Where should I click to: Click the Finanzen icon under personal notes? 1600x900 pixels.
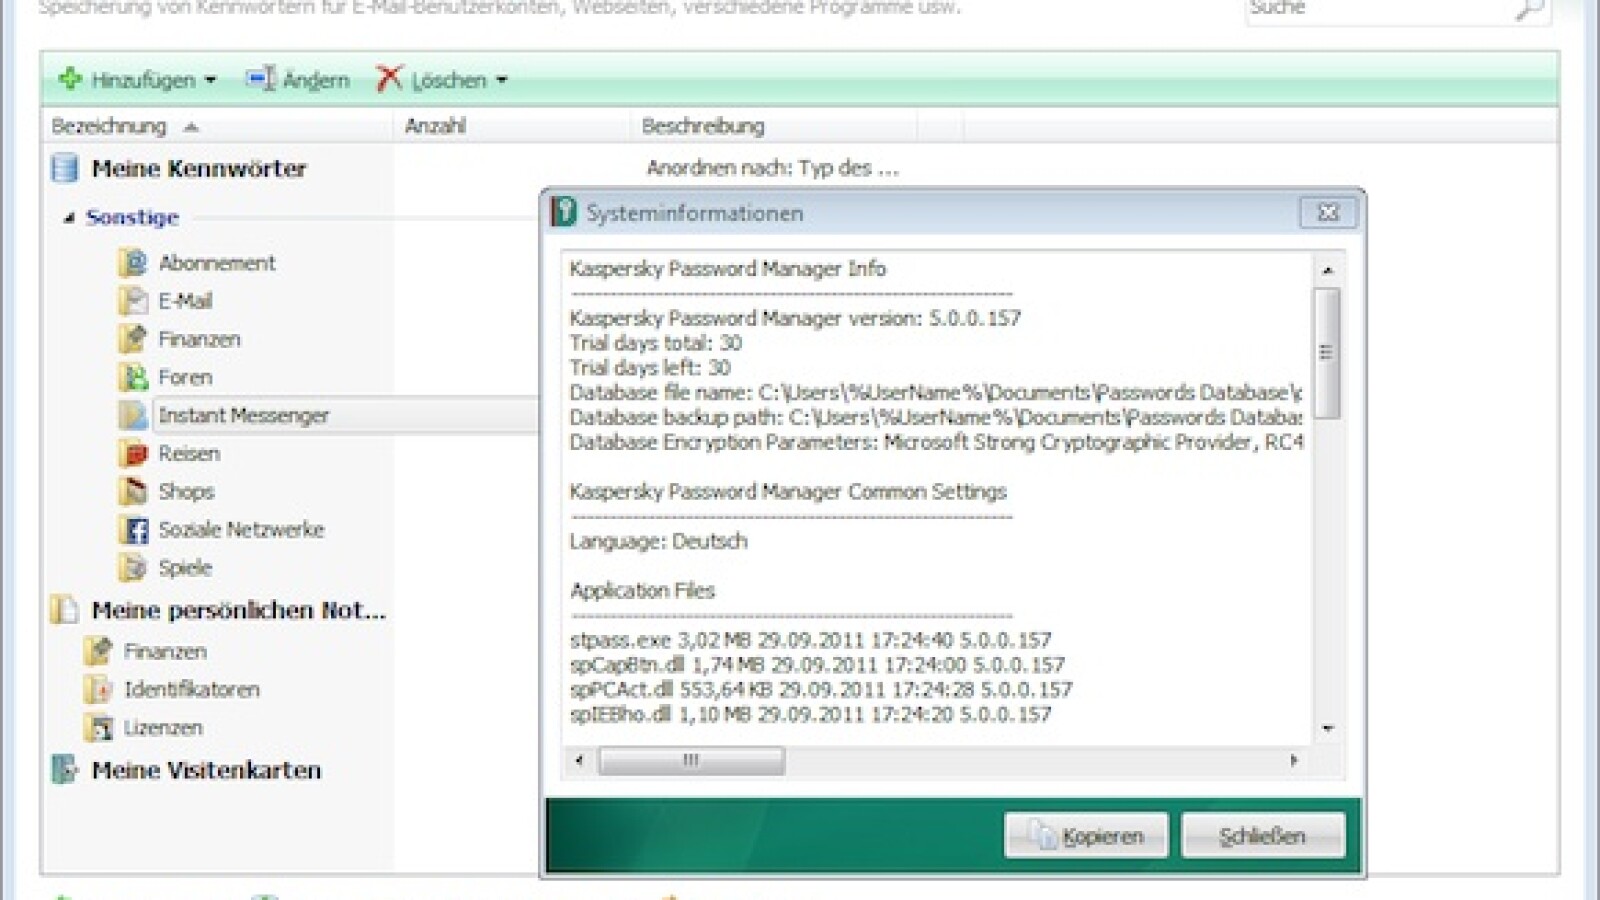point(98,651)
